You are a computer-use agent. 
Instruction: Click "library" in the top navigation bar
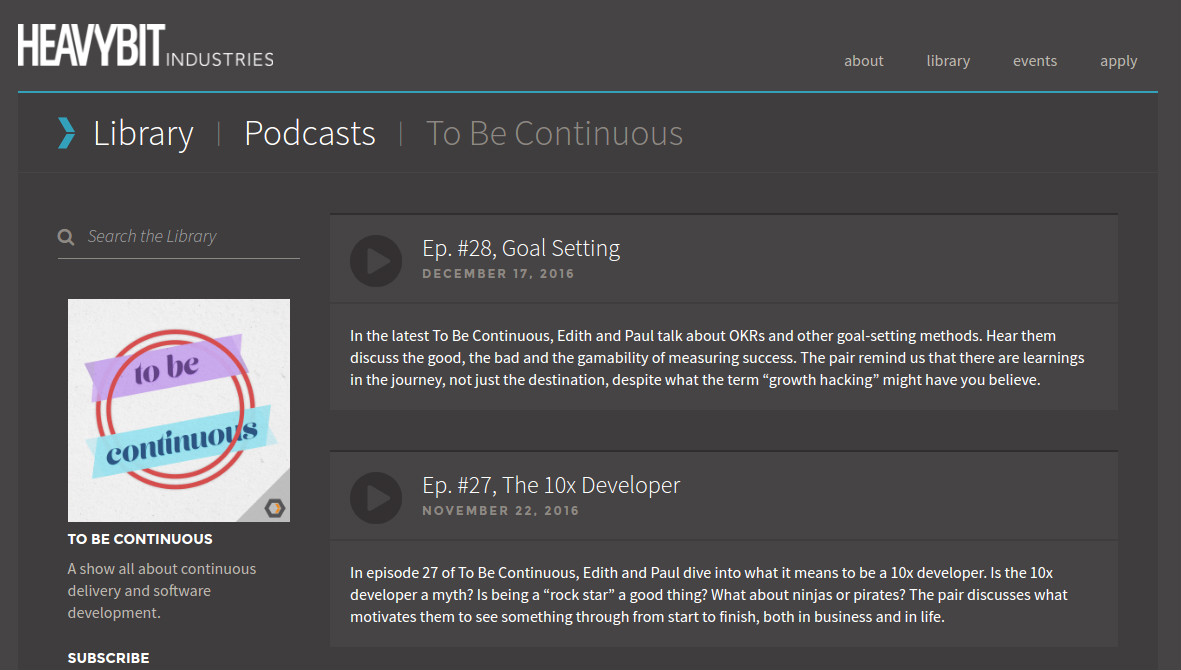click(948, 60)
